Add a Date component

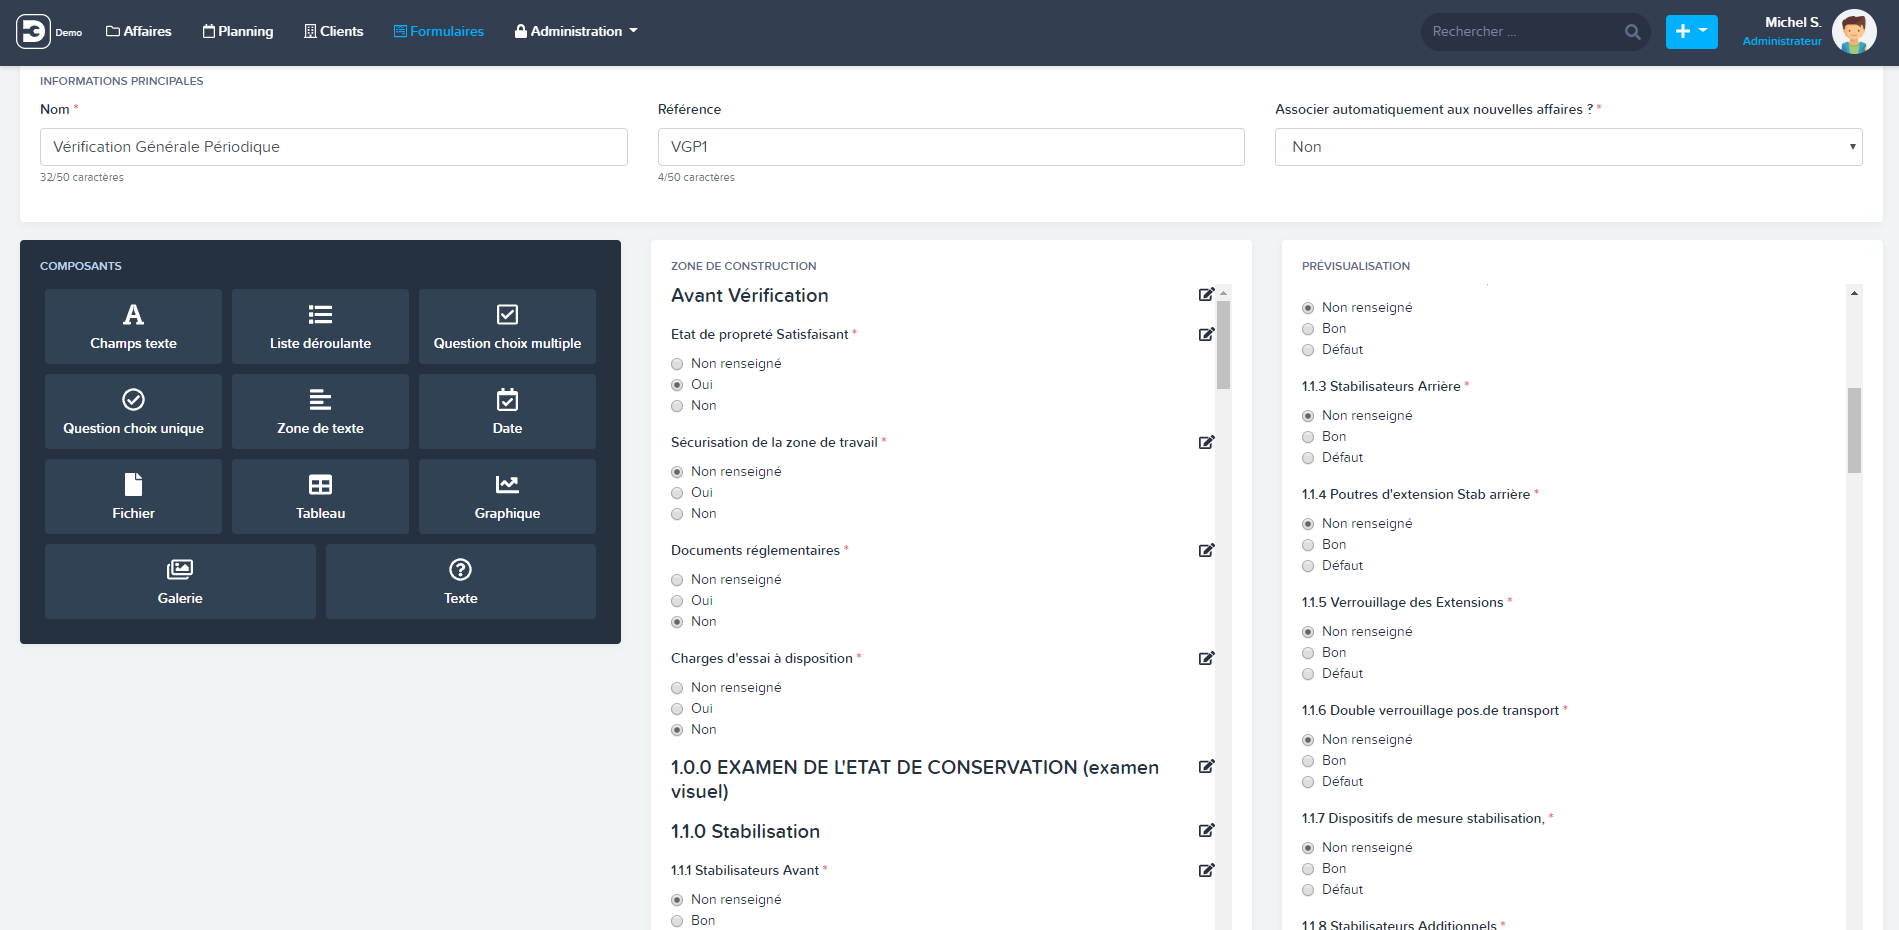507,411
